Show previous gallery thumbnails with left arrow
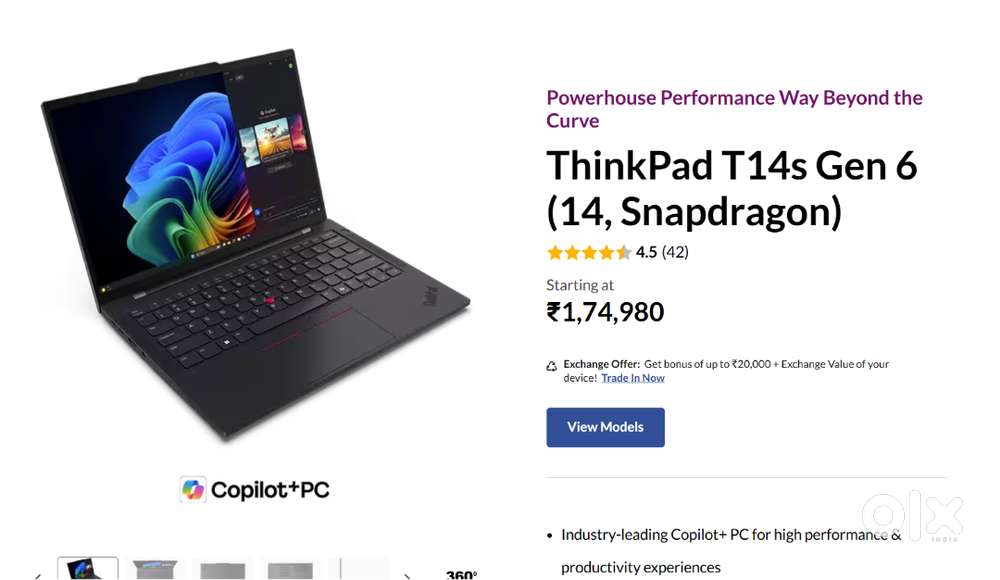 click(38, 576)
